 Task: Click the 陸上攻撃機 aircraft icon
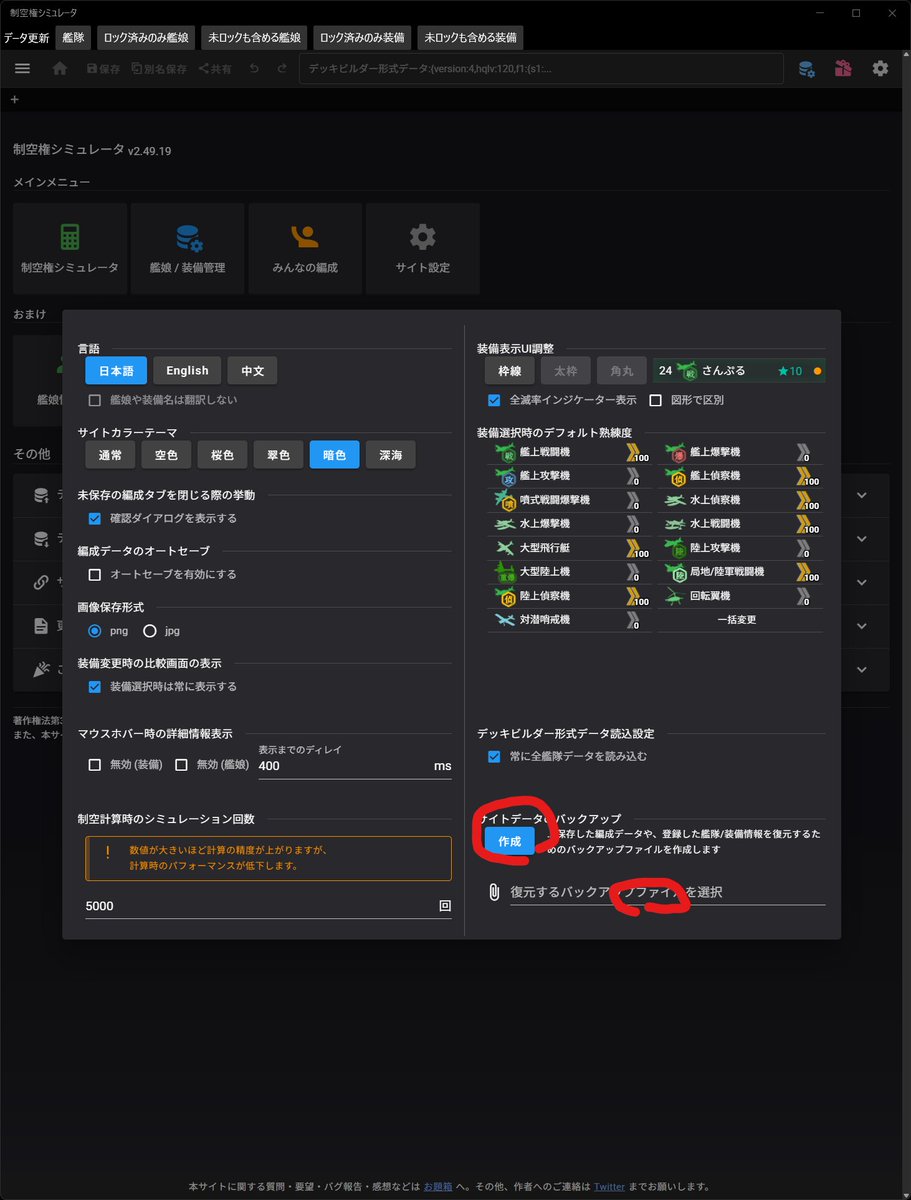tap(675, 548)
